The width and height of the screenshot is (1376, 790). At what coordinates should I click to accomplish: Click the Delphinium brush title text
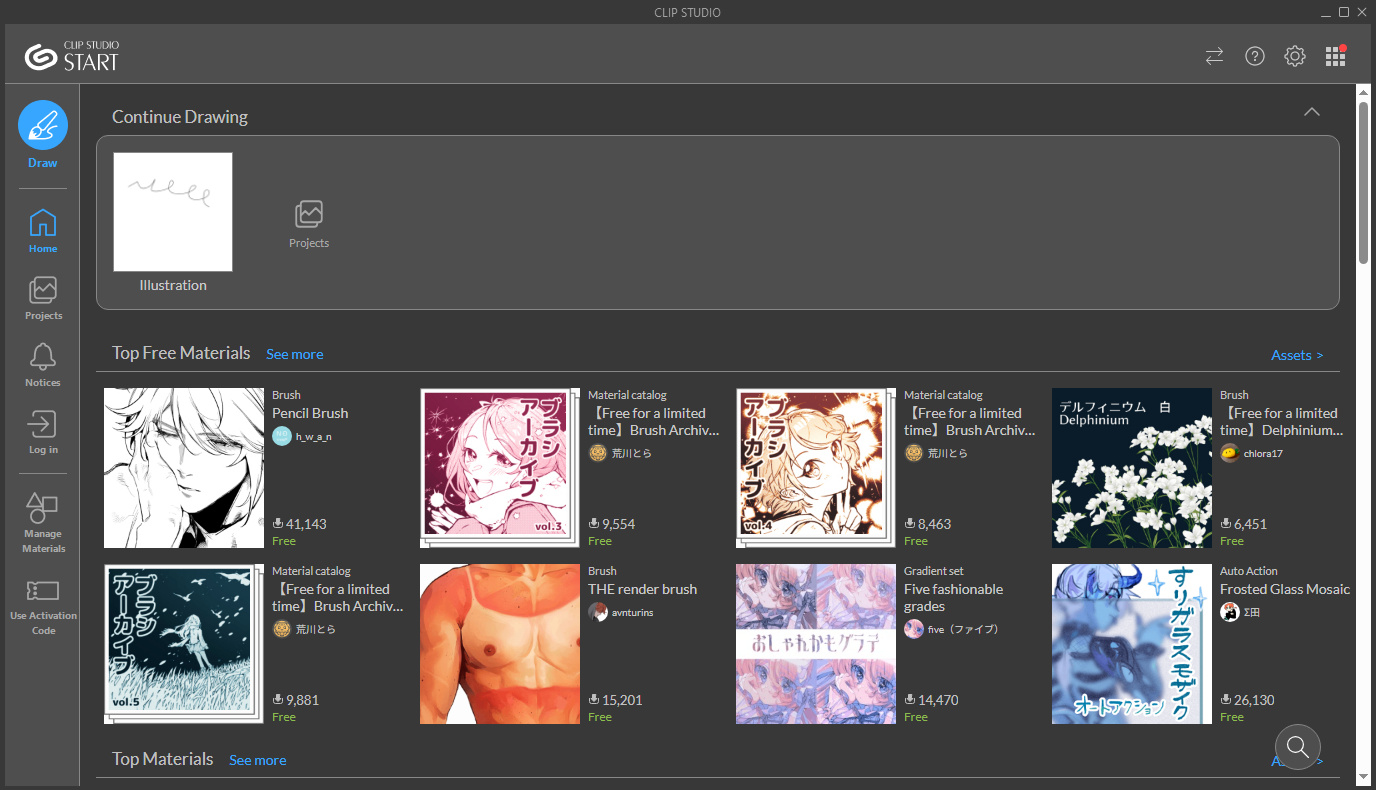point(1281,422)
